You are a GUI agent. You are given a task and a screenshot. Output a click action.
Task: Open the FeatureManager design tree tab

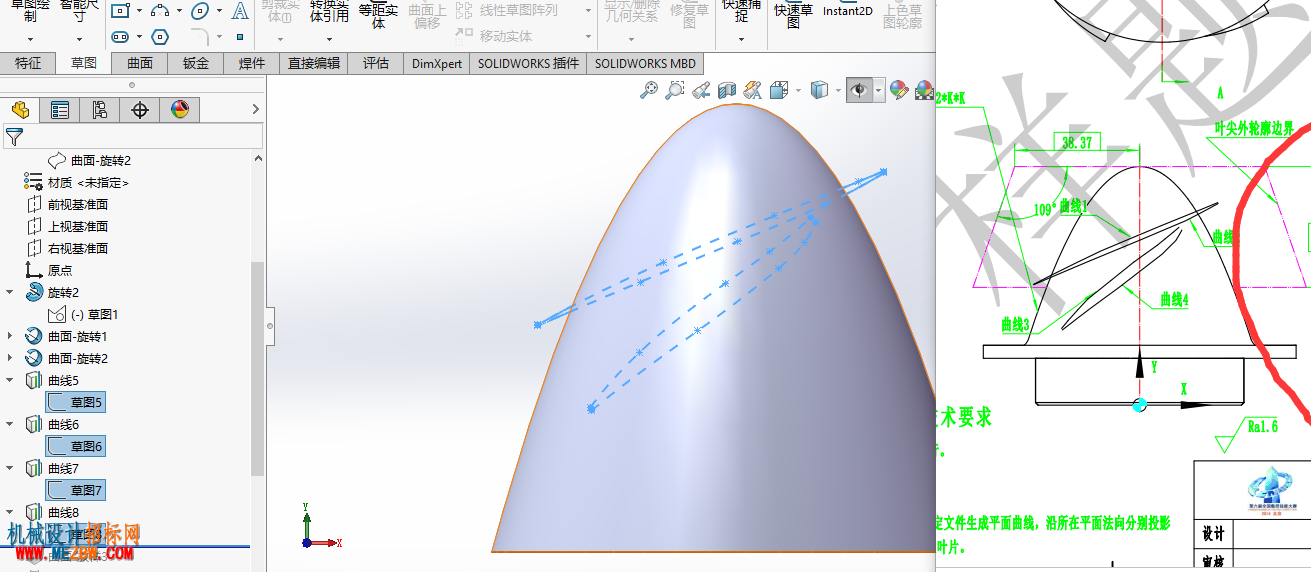coord(20,110)
